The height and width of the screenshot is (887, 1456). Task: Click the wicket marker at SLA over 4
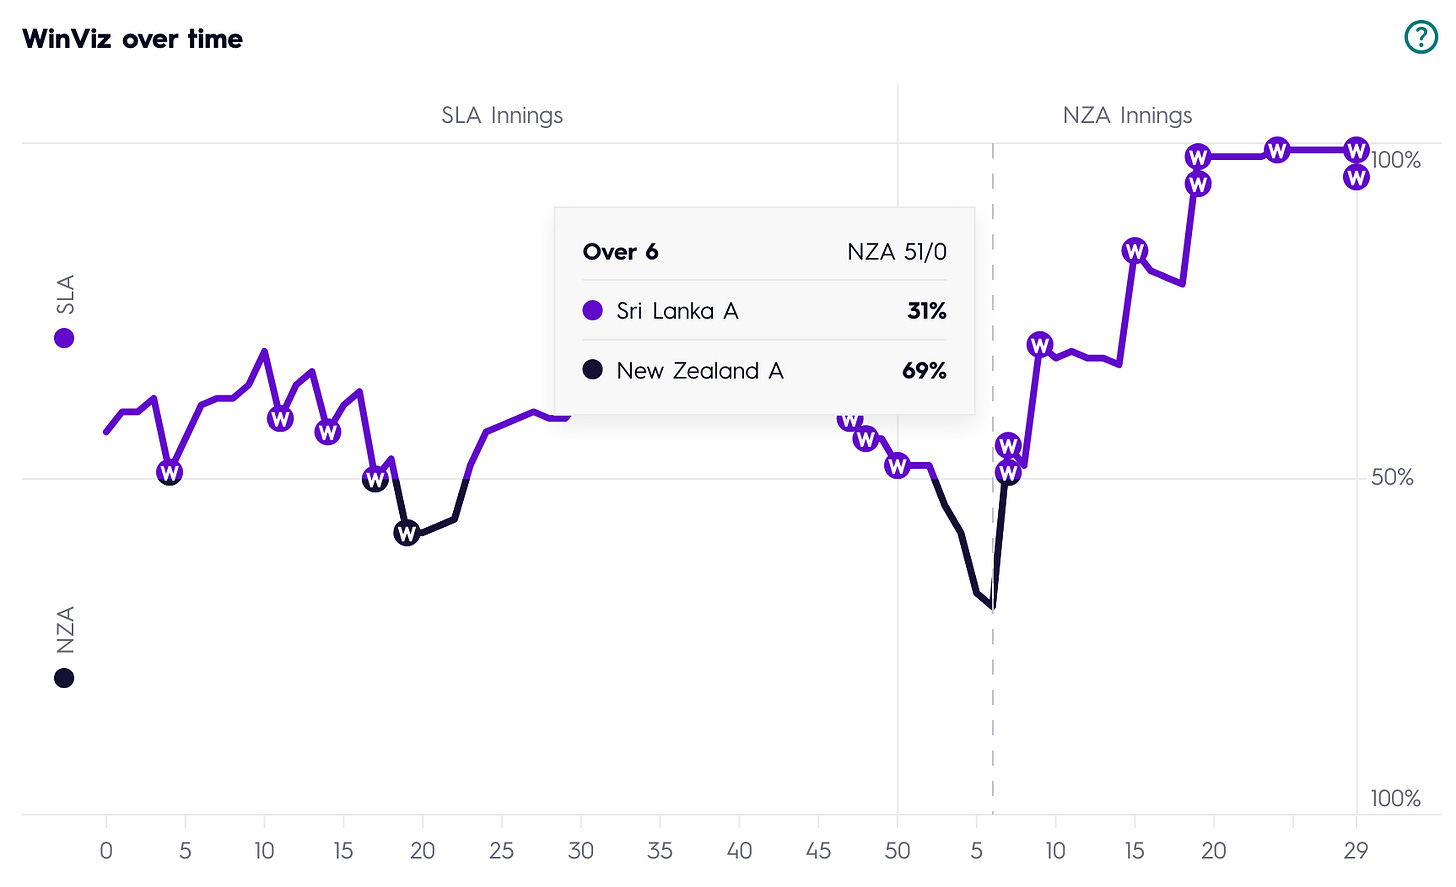pos(170,473)
